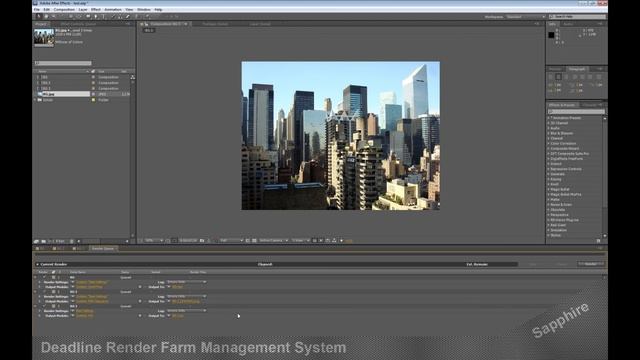Screen dimensions: 640x360
Task: Select the highlighted JPEG footage item in Project
Action: (63, 94)
